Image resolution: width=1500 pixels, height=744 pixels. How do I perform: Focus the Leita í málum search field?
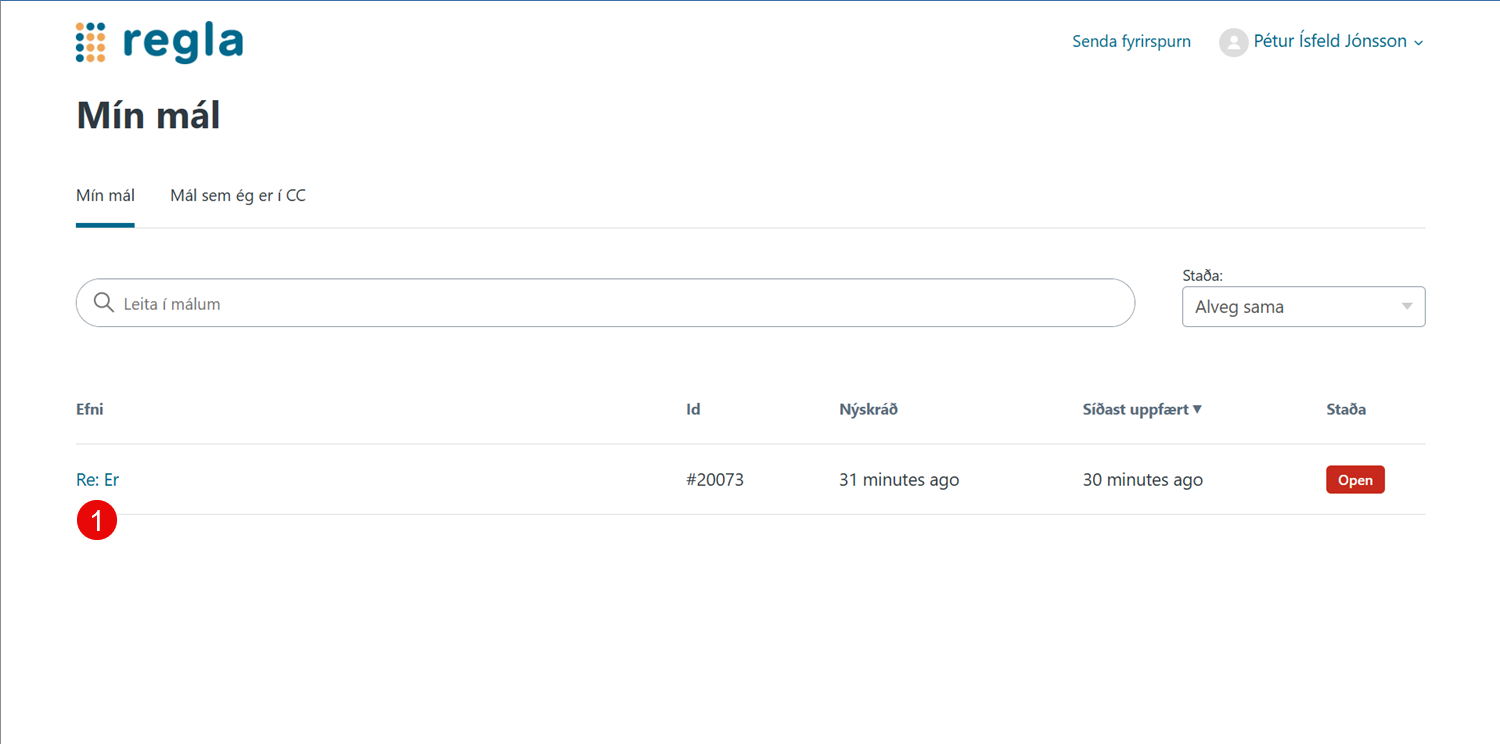pyautogui.click(x=620, y=303)
